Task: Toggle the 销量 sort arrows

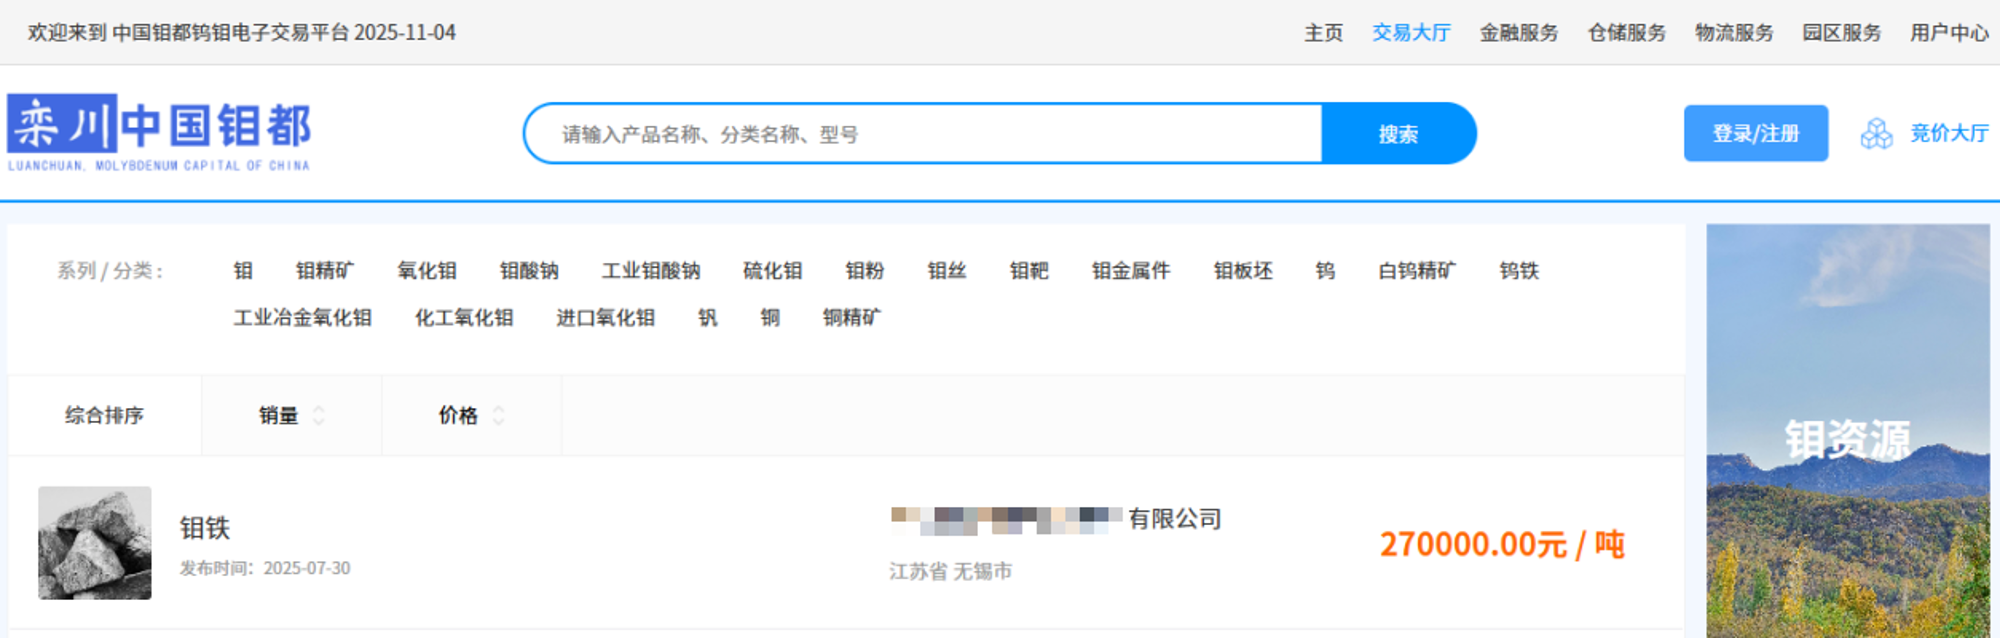Action: (319, 415)
